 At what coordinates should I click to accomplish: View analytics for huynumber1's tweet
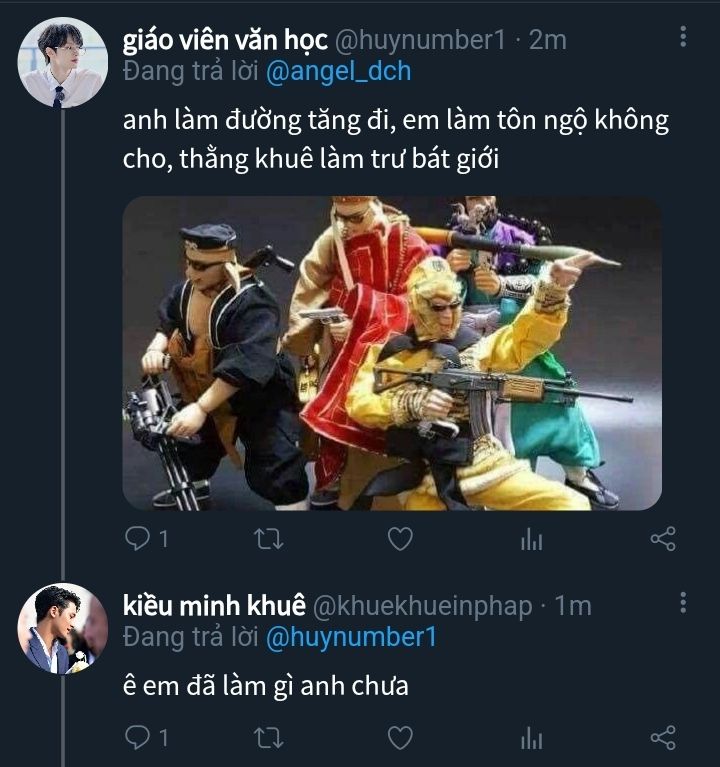[x=532, y=540]
